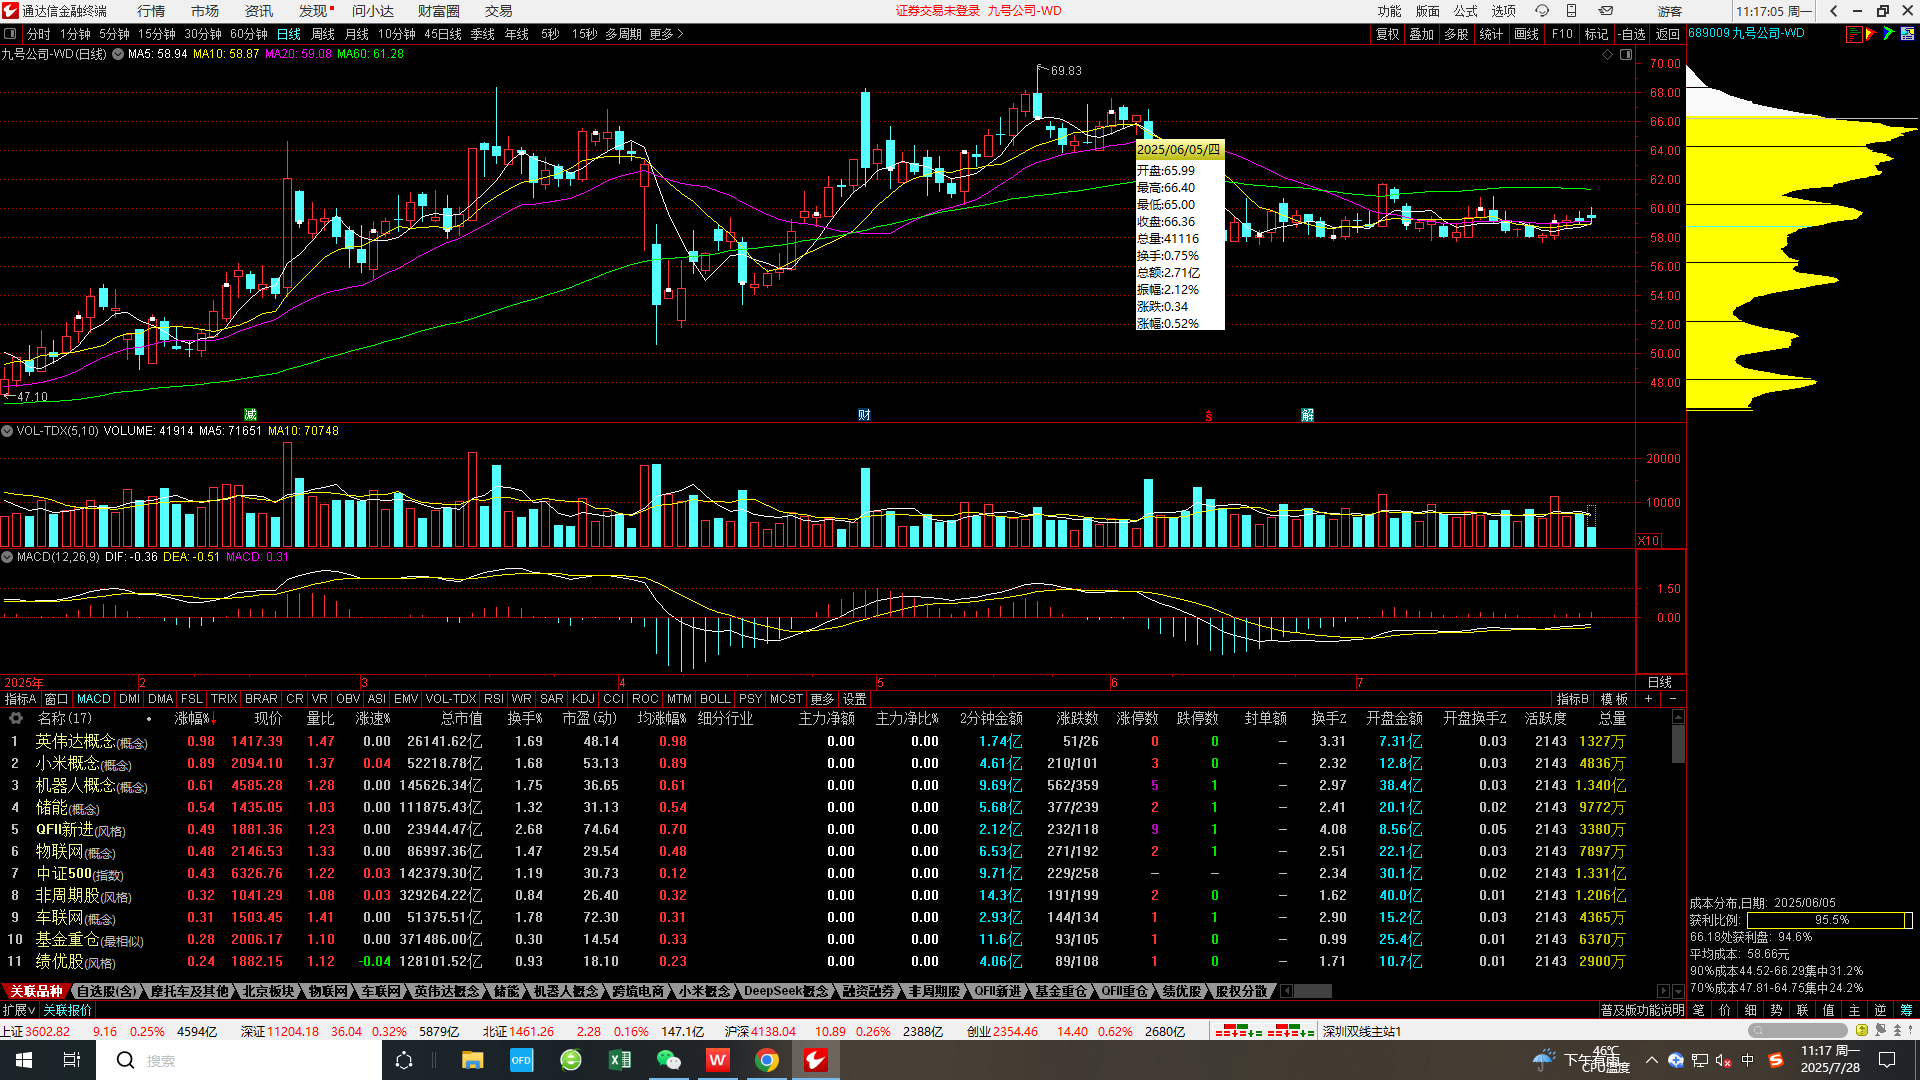The height and width of the screenshot is (1080, 1920).
Task: Click the red-yellow arrow icon in right panel
Action: (1871, 33)
